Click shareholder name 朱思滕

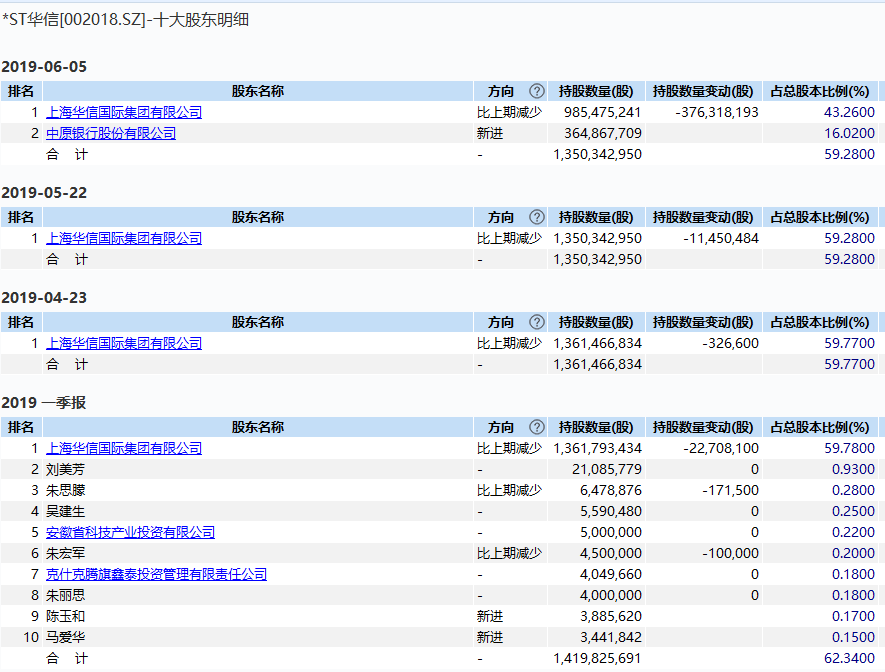click(65, 490)
